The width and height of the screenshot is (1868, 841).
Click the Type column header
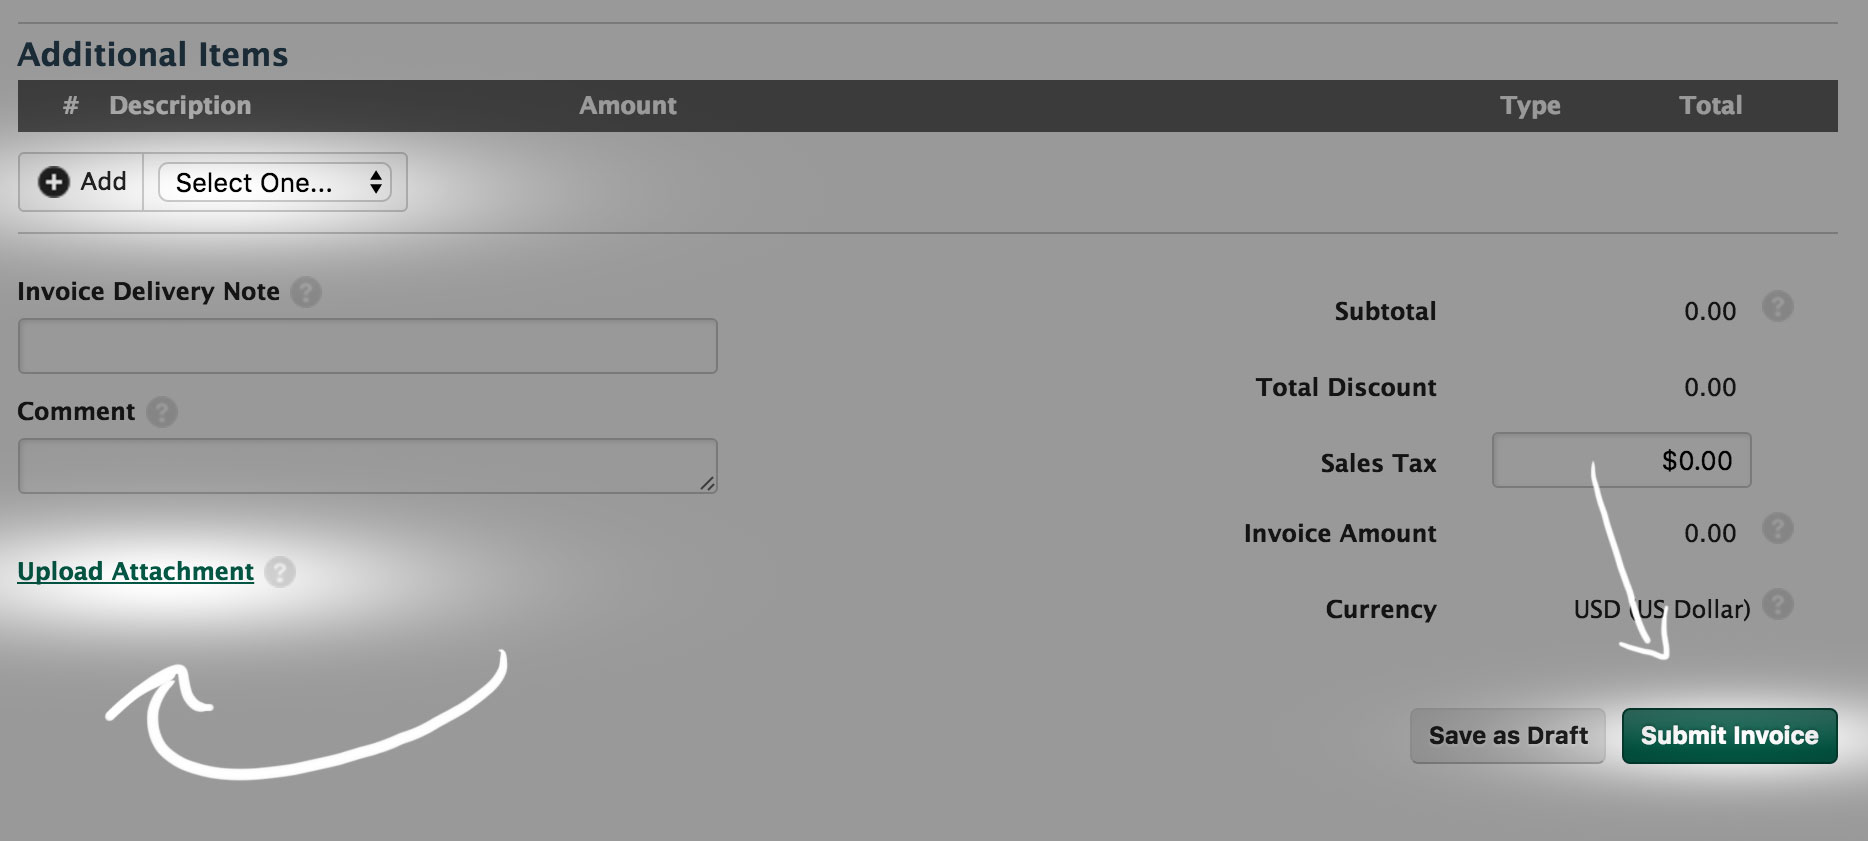click(x=1530, y=106)
